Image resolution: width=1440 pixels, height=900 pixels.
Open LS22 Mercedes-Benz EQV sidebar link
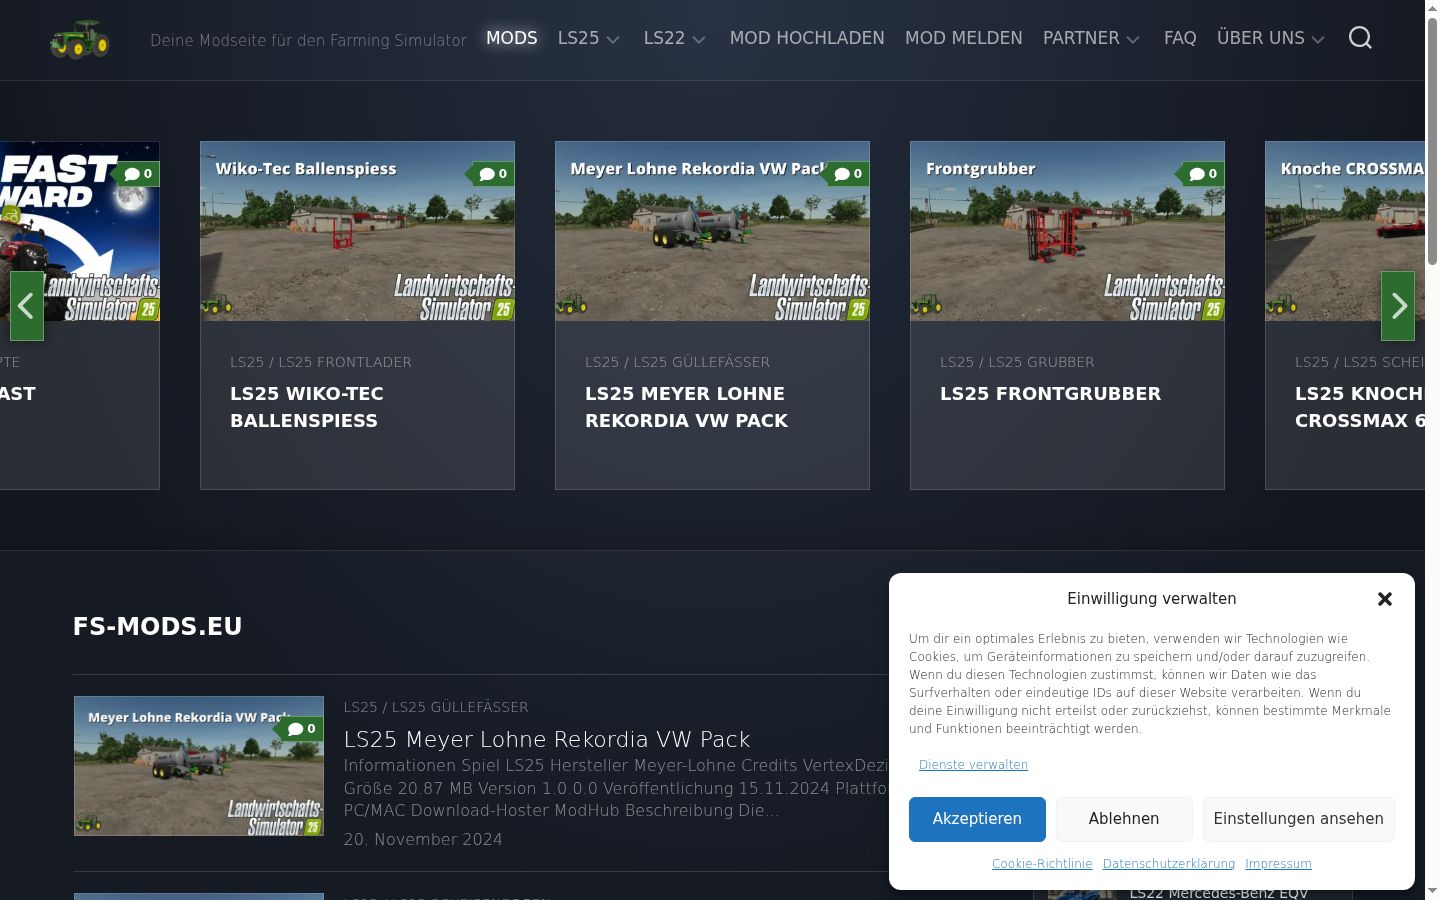(1219, 893)
